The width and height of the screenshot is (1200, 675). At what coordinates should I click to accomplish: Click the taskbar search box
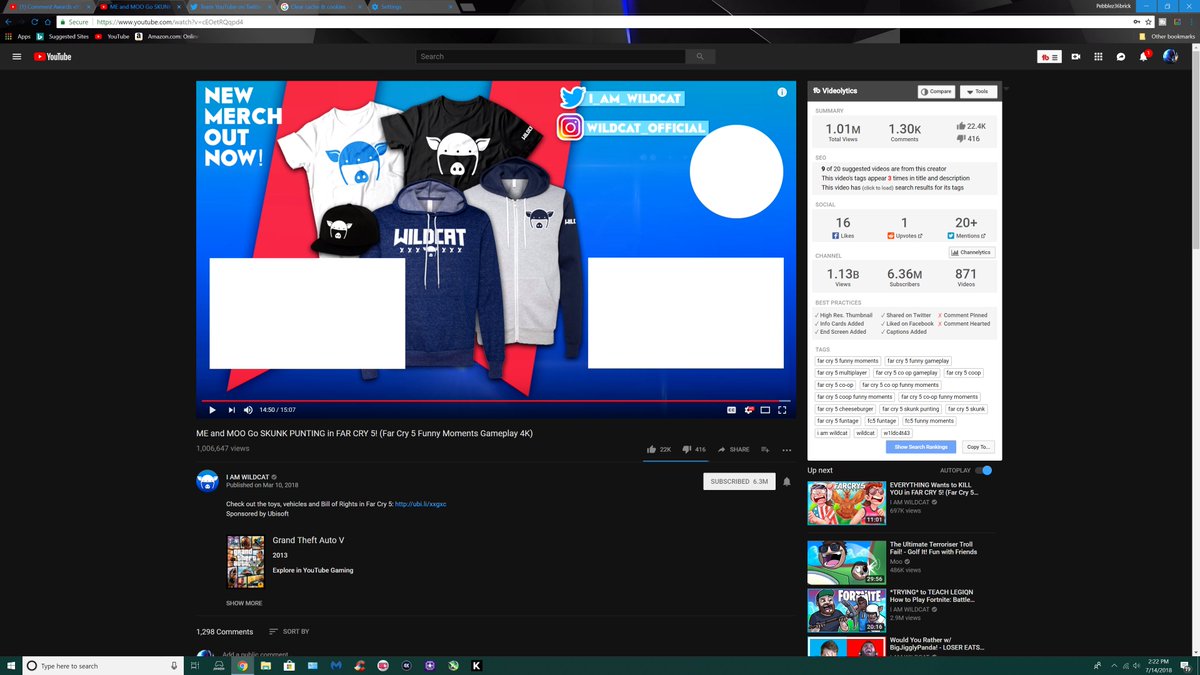[103, 665]
